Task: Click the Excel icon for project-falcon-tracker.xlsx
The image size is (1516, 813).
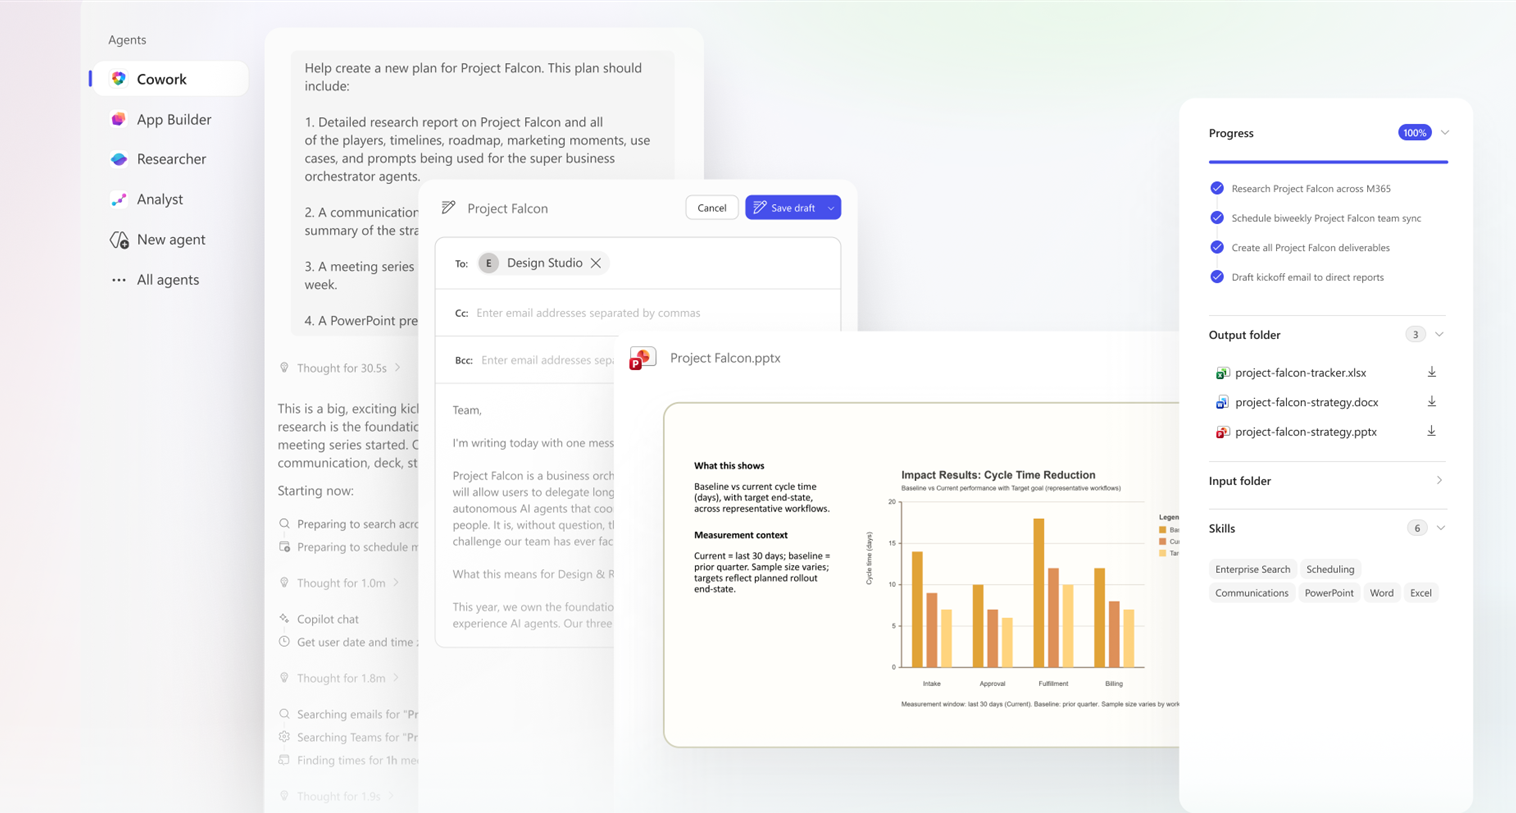Action: tap(1222, 373)
